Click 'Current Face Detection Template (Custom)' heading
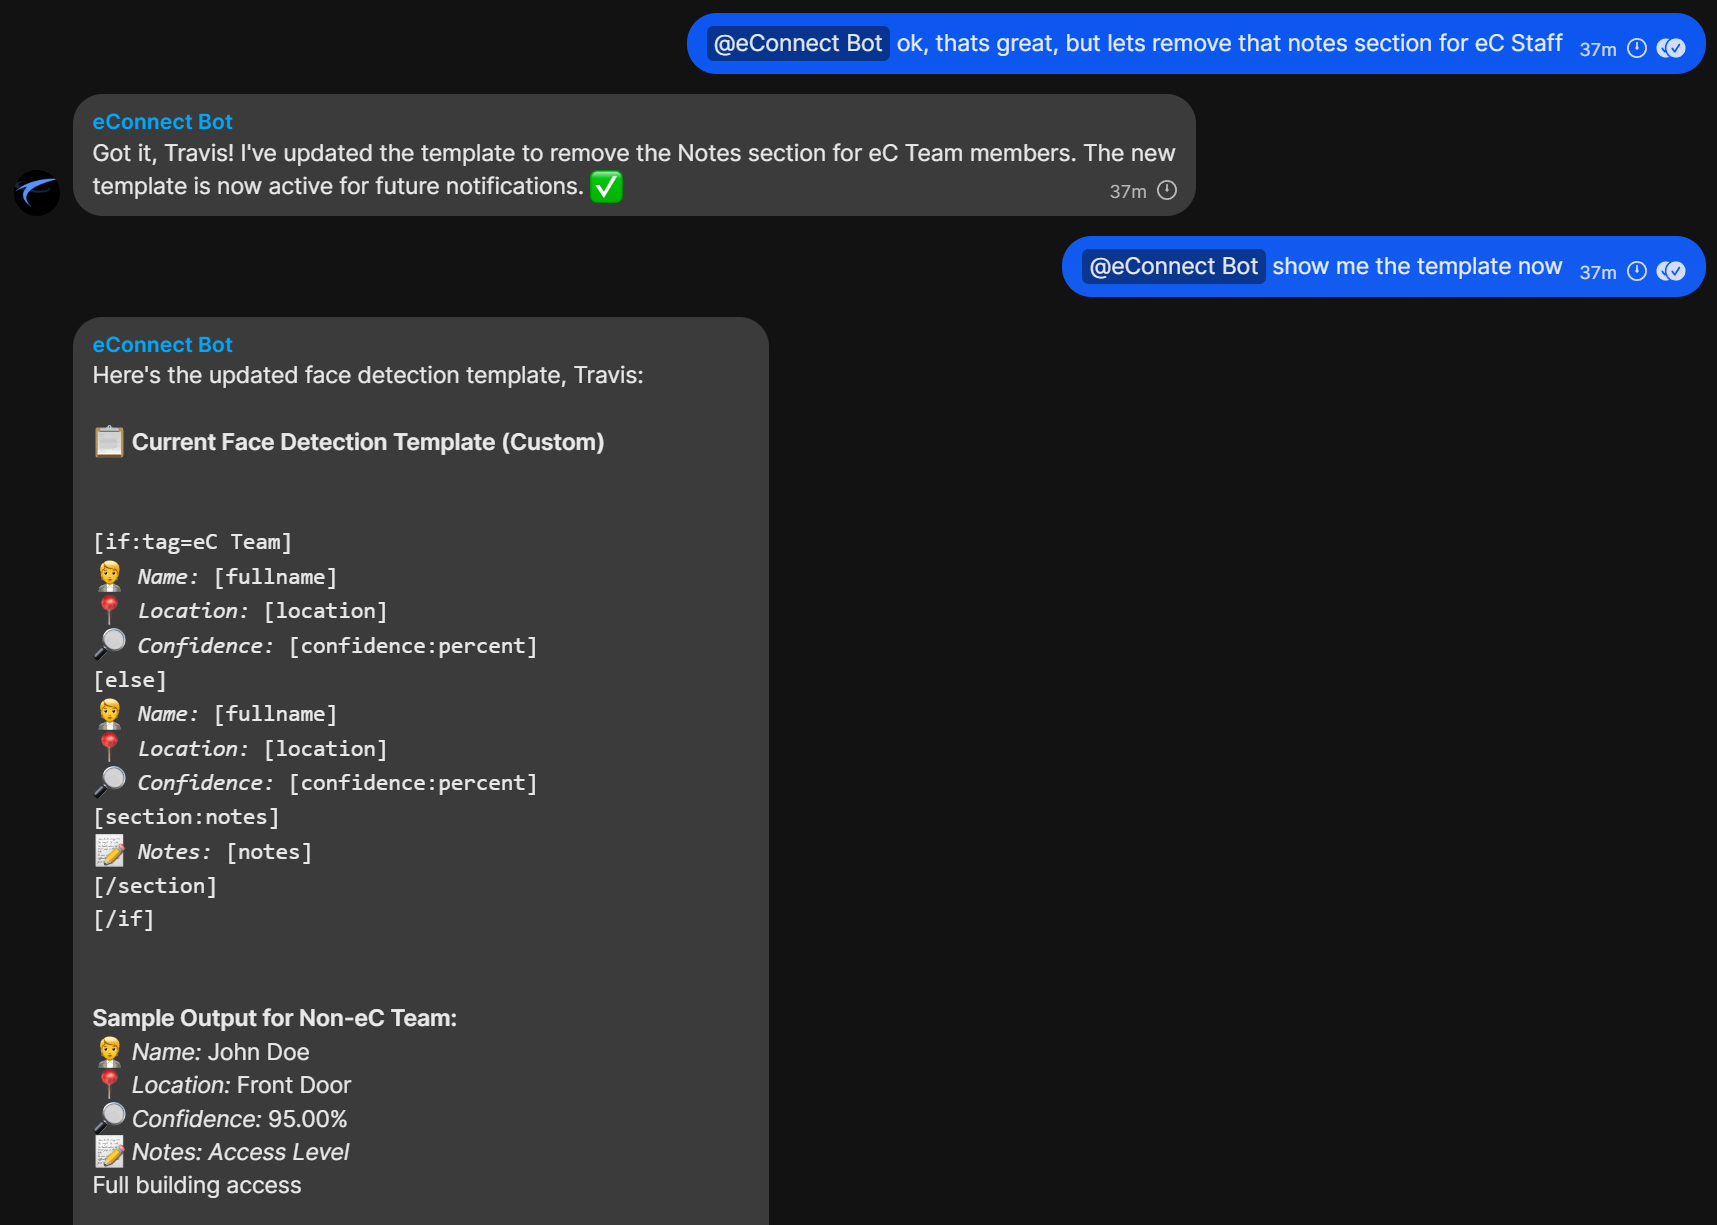This screenshot has width=1717, height=1225. click(367, 442)
